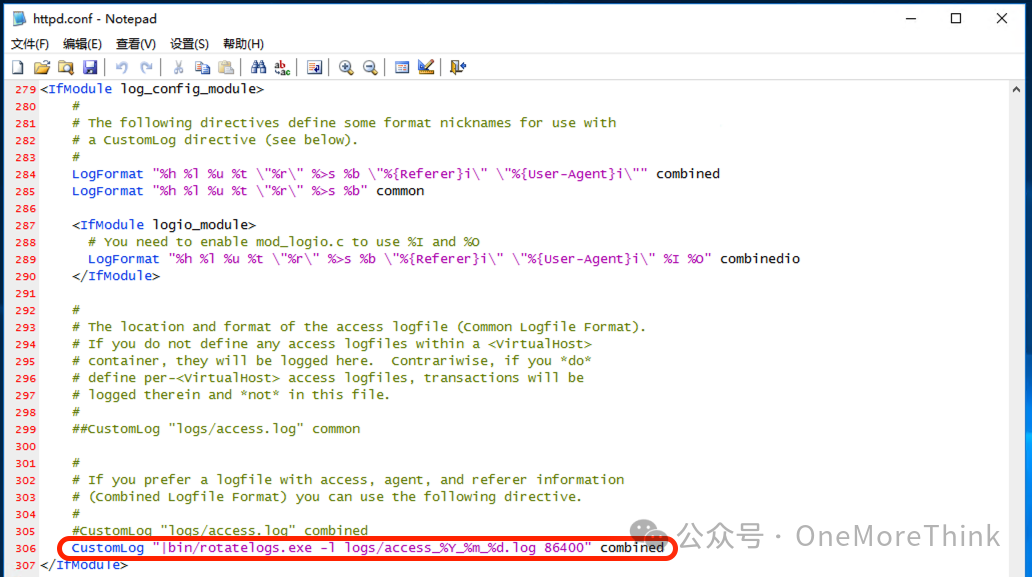Zoom in with magnifier plus icon
This screenshot has height=577, width=1032.
(x=346, y=67)
